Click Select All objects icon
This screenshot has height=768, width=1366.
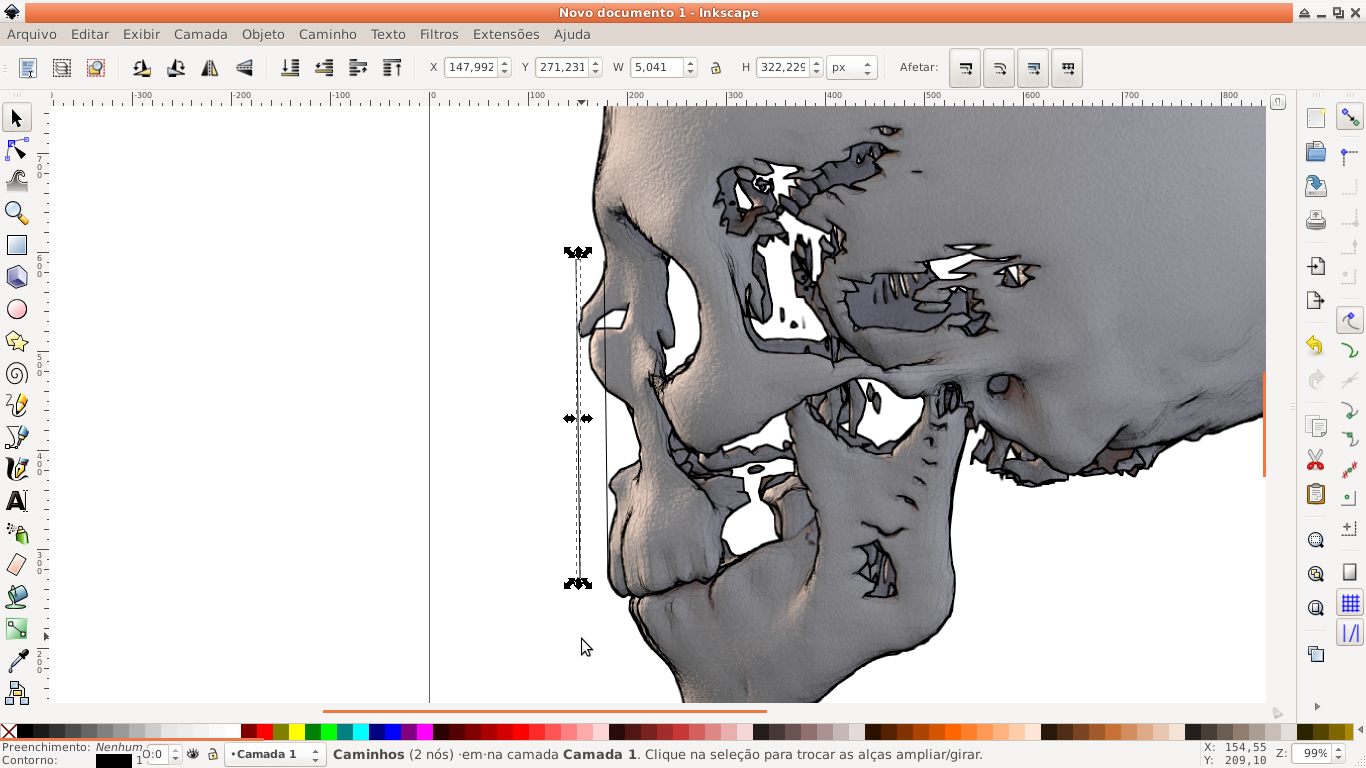pyautogui.click(x=28, y=68)
